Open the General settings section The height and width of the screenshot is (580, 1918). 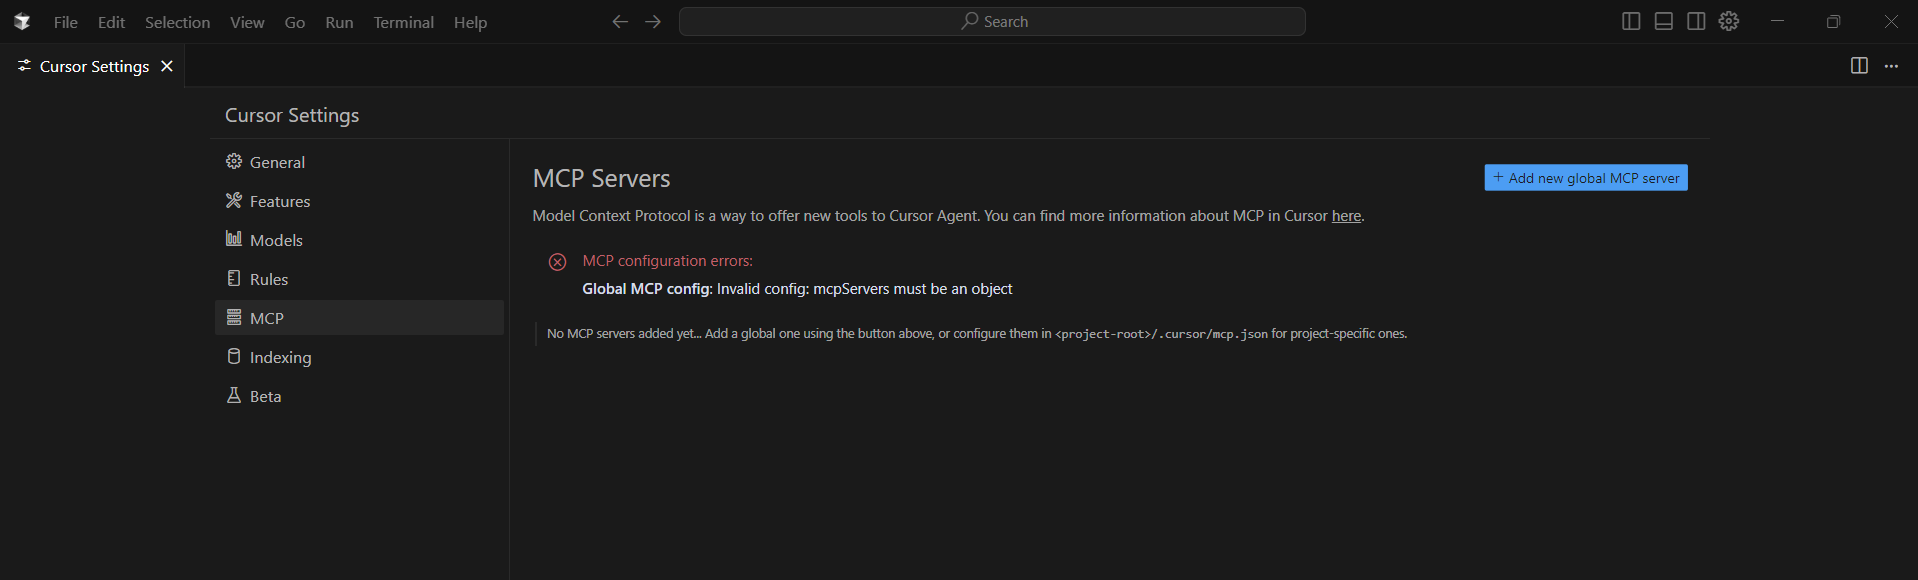click(x=359, y=162)
